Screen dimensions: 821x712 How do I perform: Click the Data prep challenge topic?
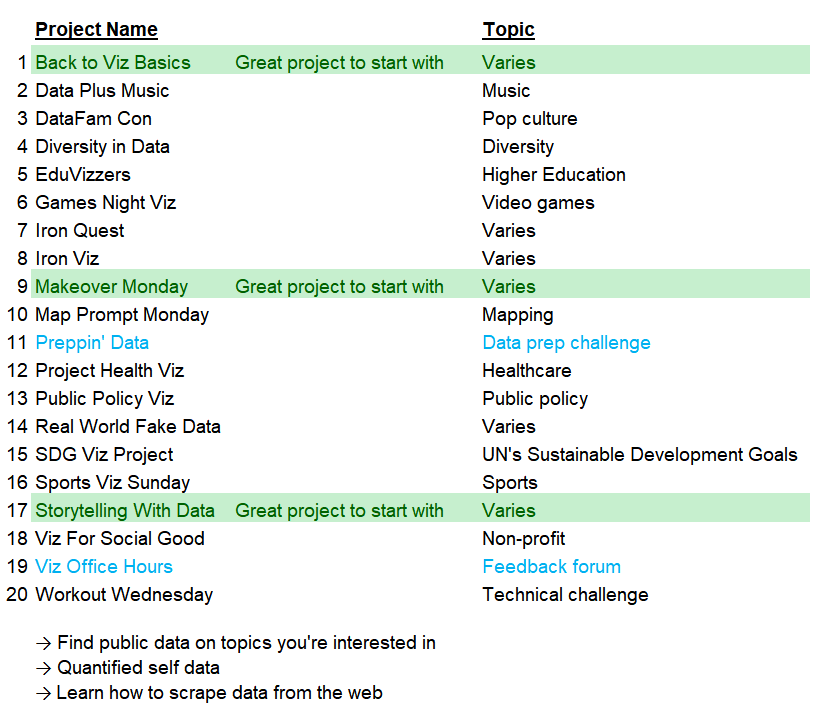566,342
